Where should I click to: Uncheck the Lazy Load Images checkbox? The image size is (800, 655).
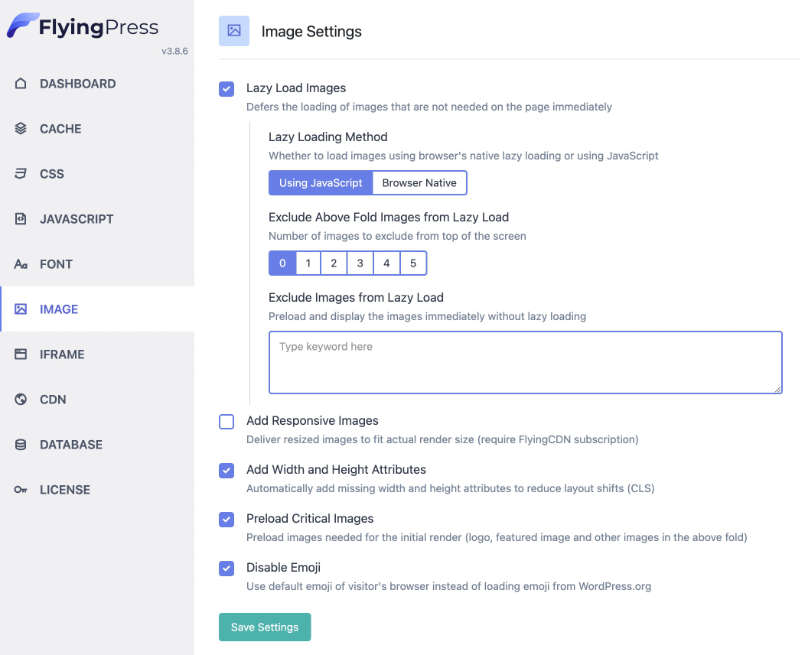click(227, 89)
